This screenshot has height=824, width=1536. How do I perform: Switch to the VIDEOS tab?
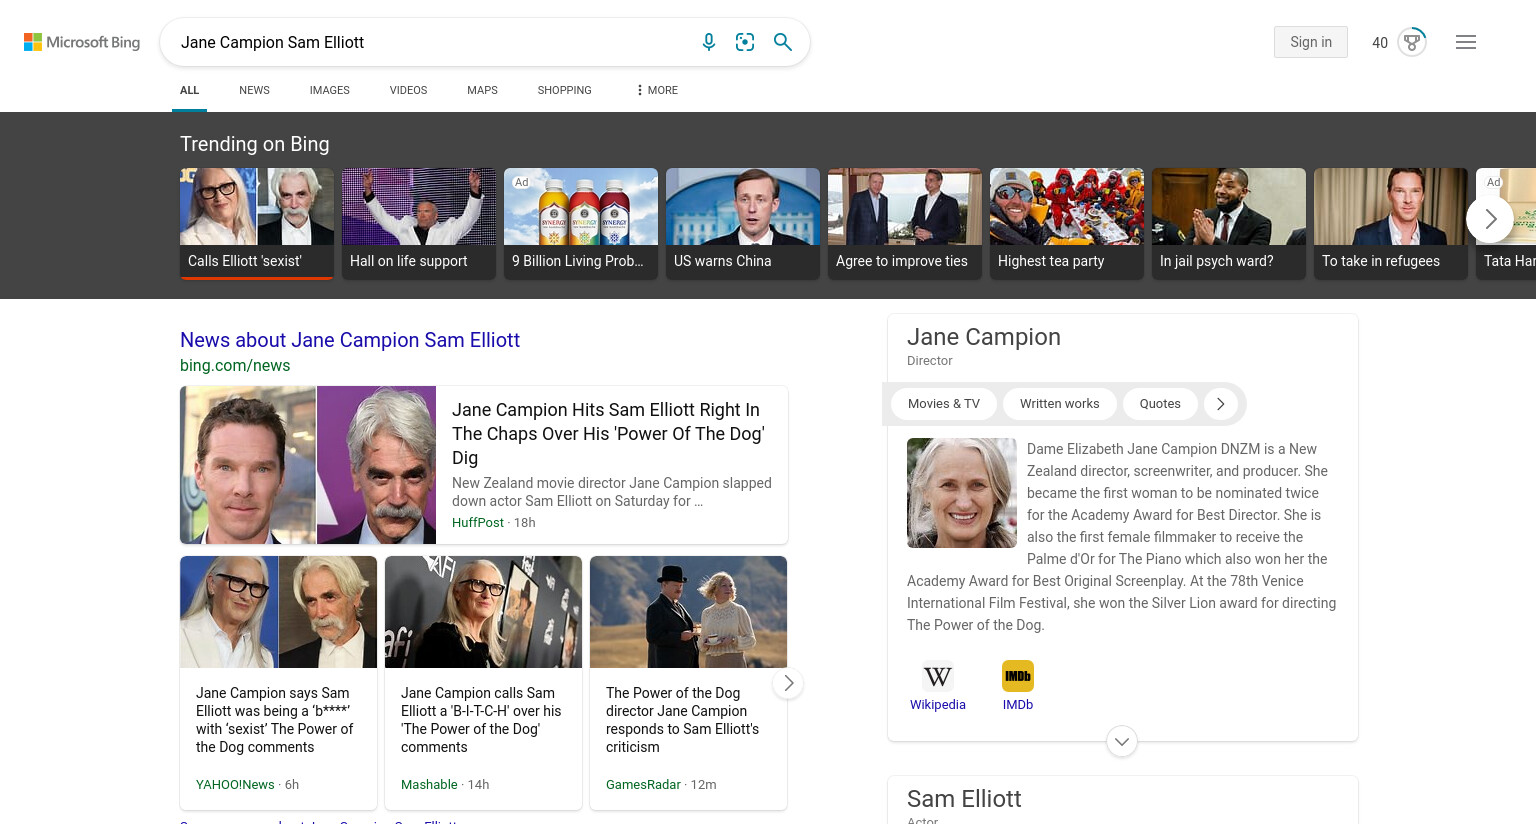pos(408,90)
